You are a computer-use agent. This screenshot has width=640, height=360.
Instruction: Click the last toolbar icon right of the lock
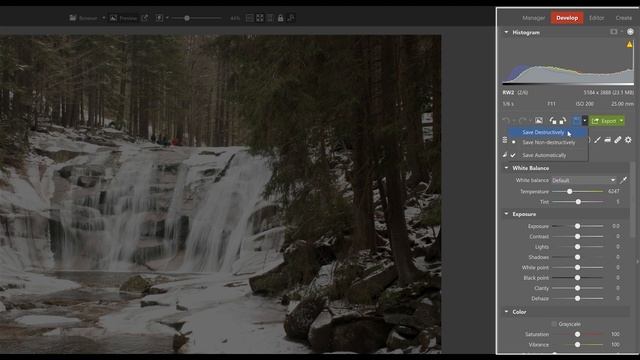click(x=291, y=18)
